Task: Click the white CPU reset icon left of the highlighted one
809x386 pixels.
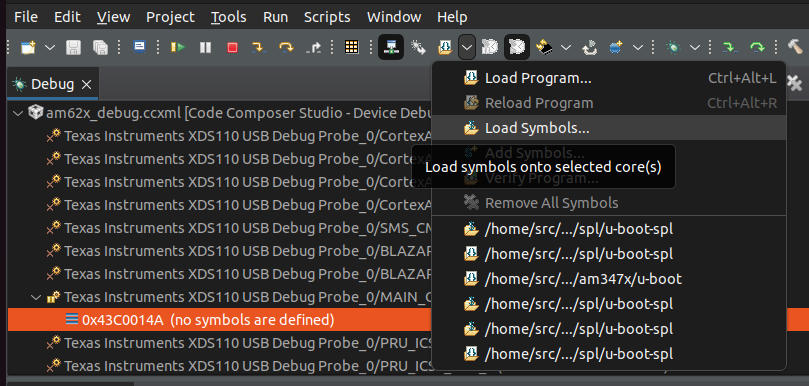Action: tap(489, 47)
